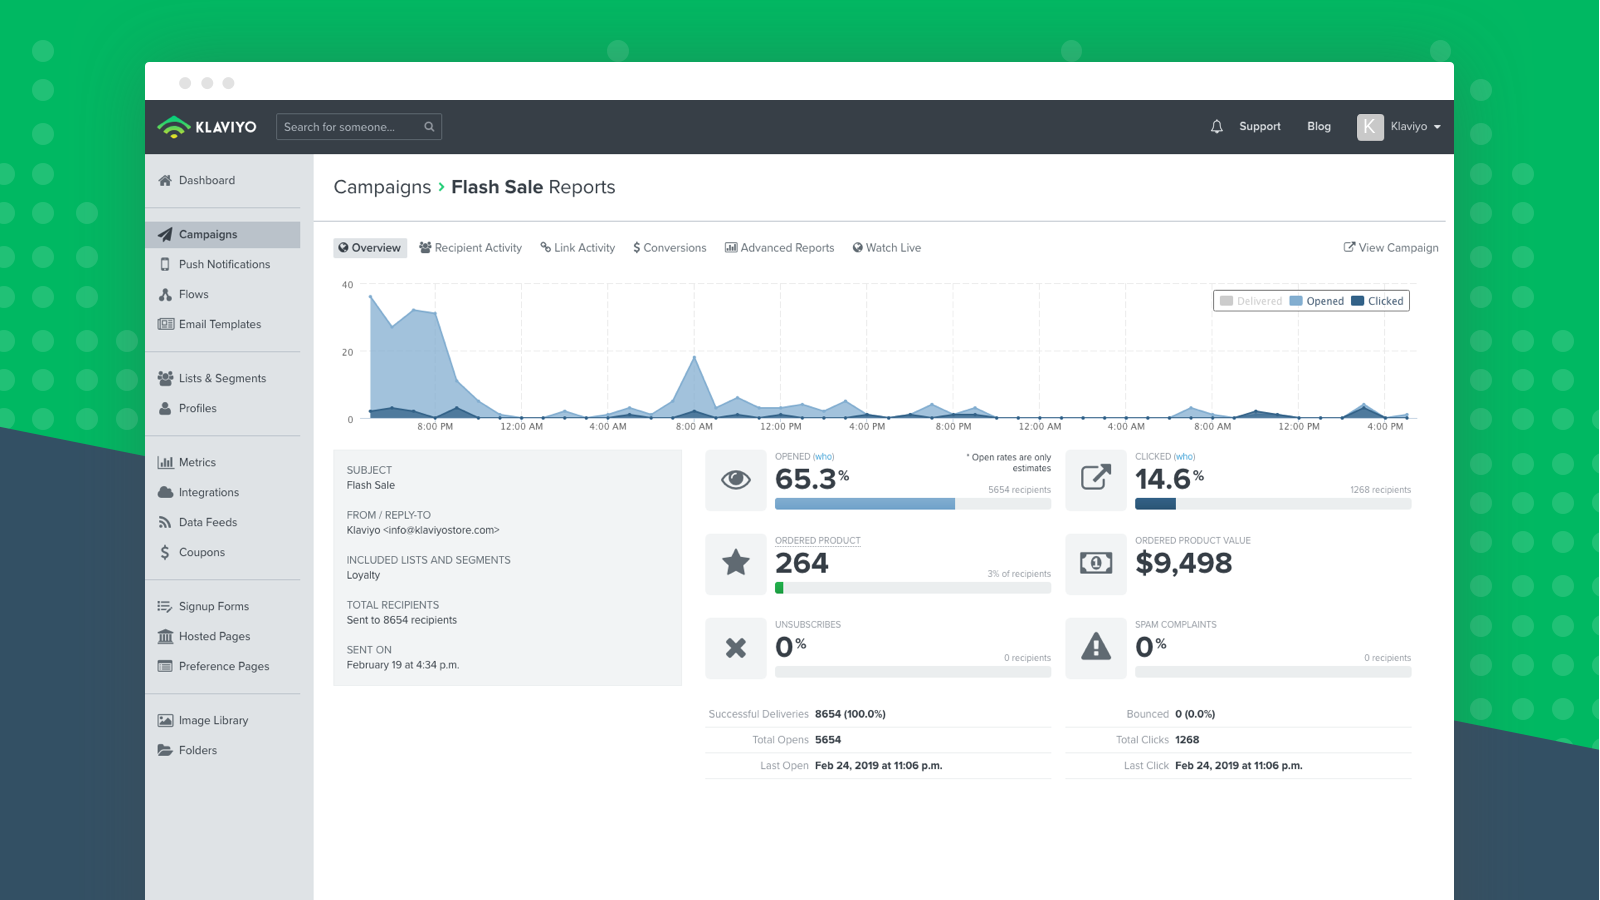The height and width of the screenshot is (900, 1600).
Task: Open Email Templates
Action: [x=220, y=324]
